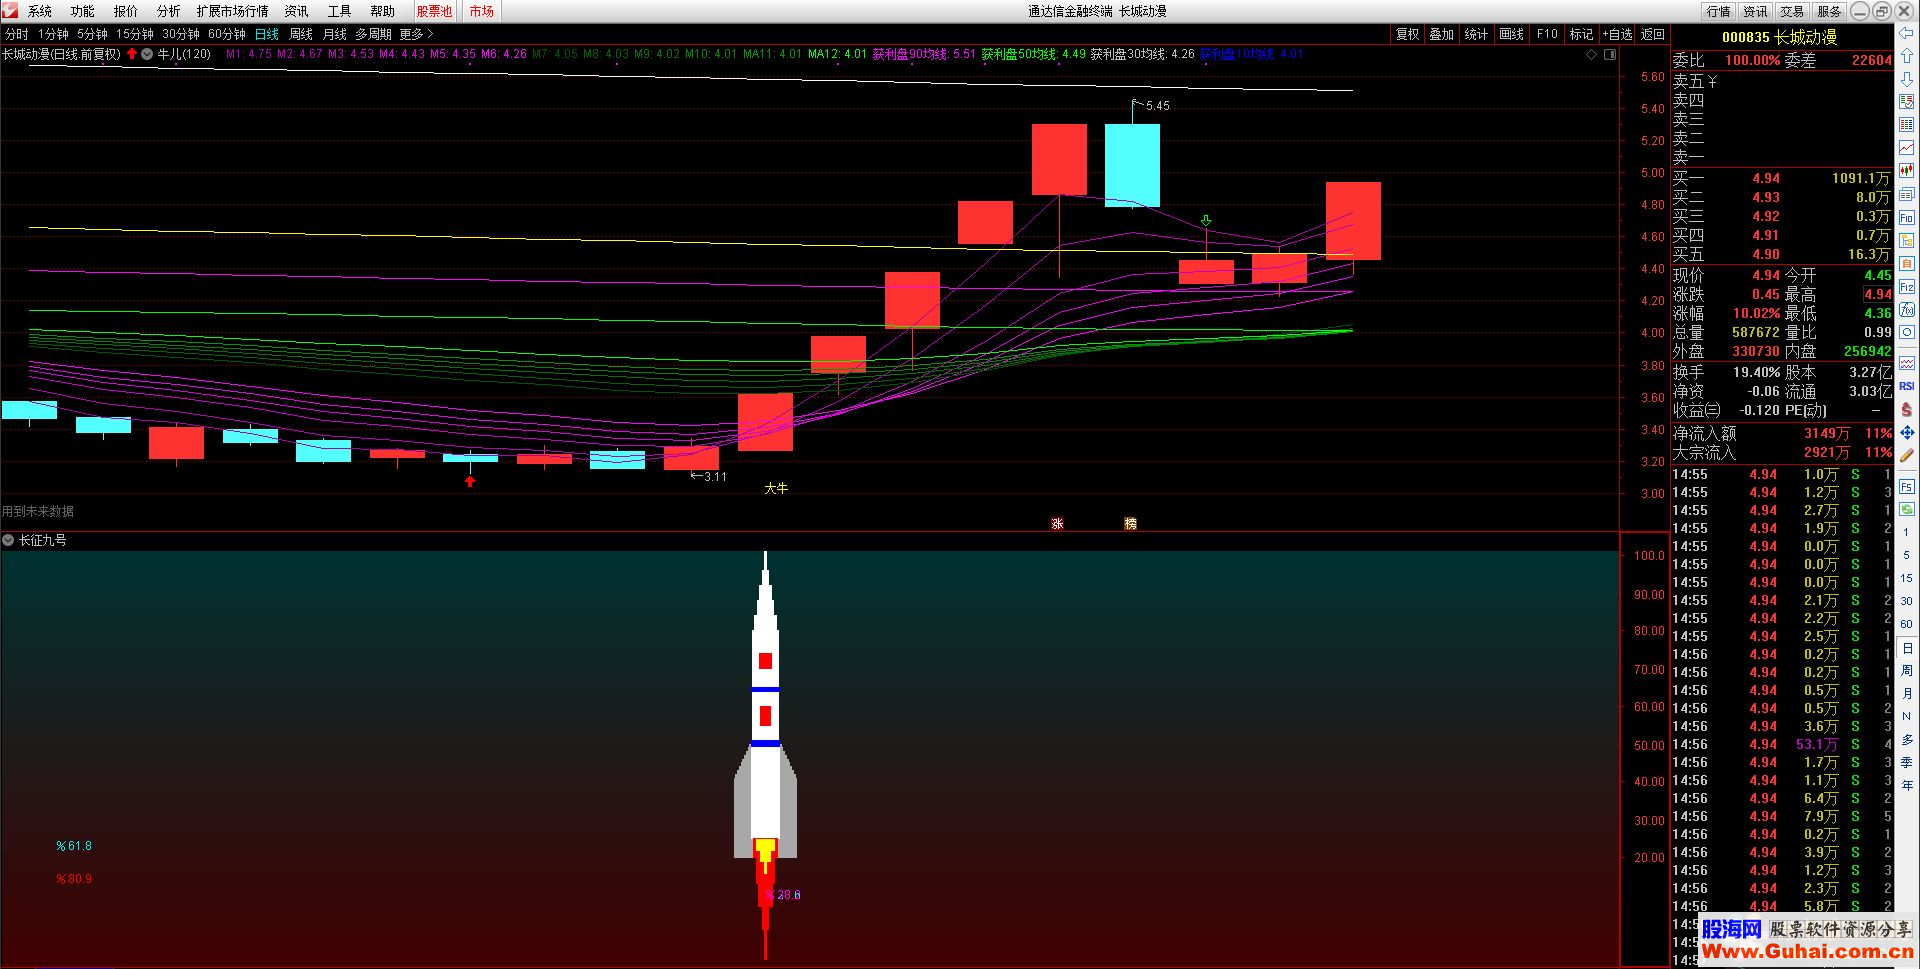
Task: Switch to the 市场 tab
Action: [x=482, y=11]
